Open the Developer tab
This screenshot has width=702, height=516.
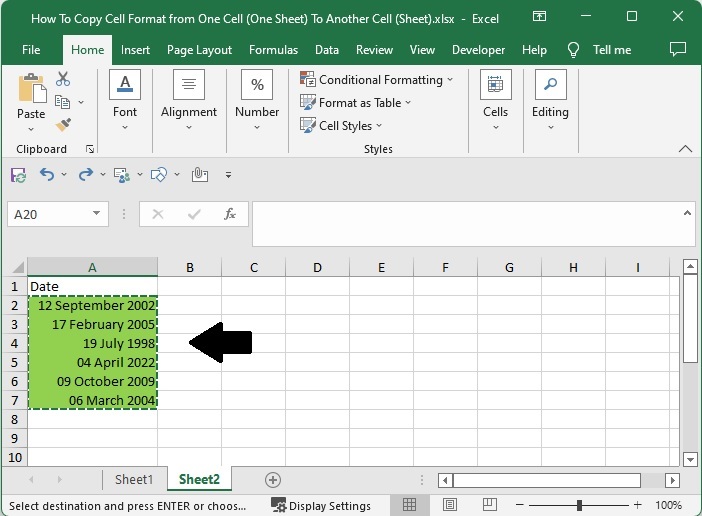click(478, 50)
